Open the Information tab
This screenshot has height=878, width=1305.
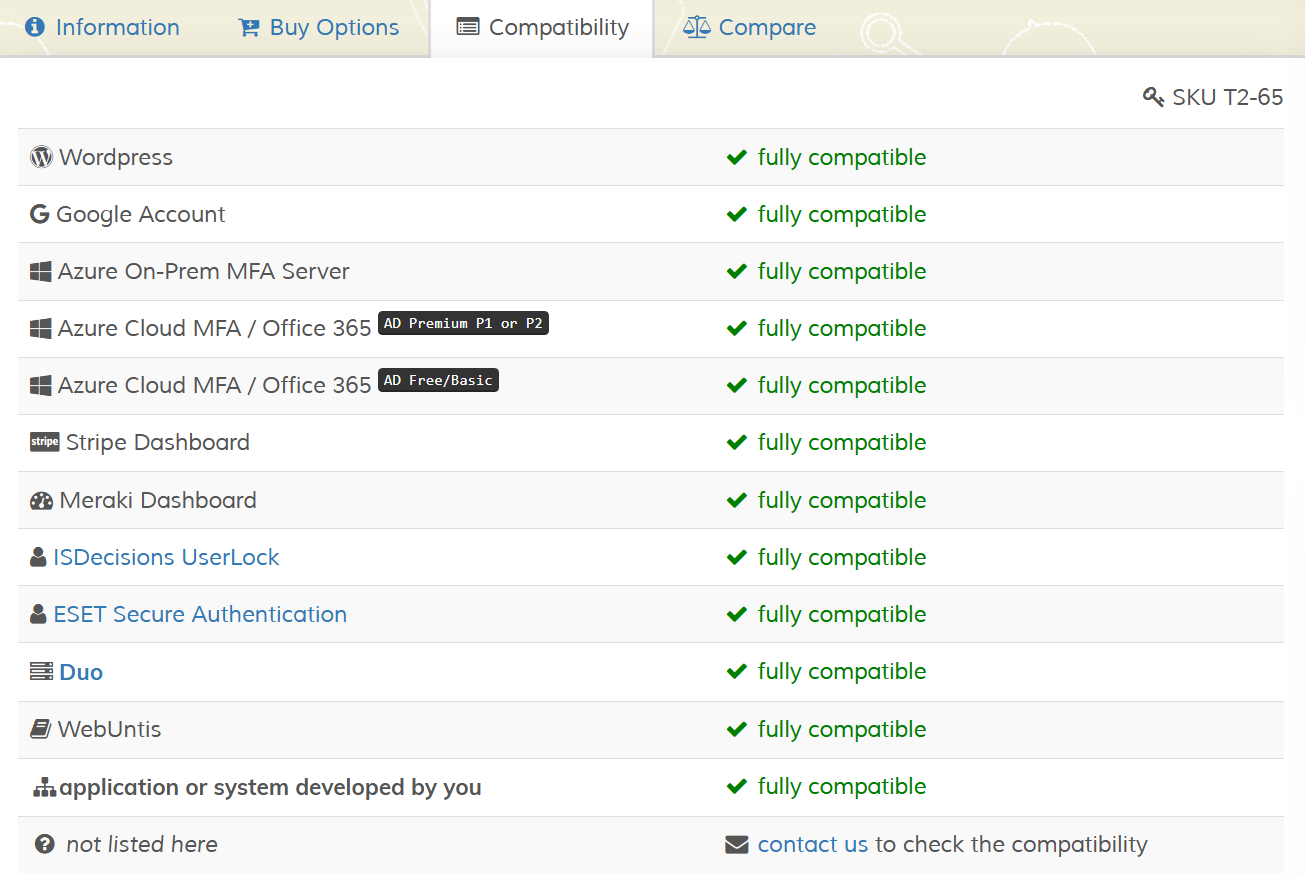102,27
